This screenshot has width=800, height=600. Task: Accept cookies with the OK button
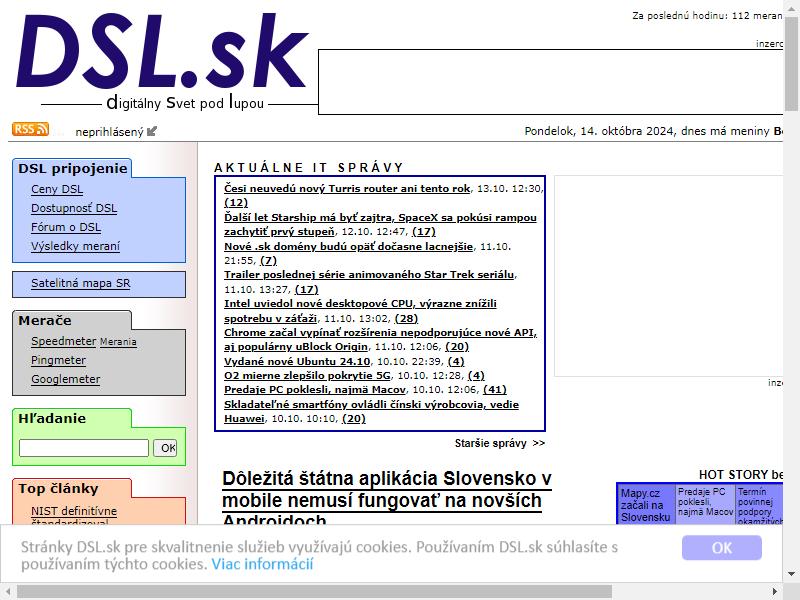(721, 548)
